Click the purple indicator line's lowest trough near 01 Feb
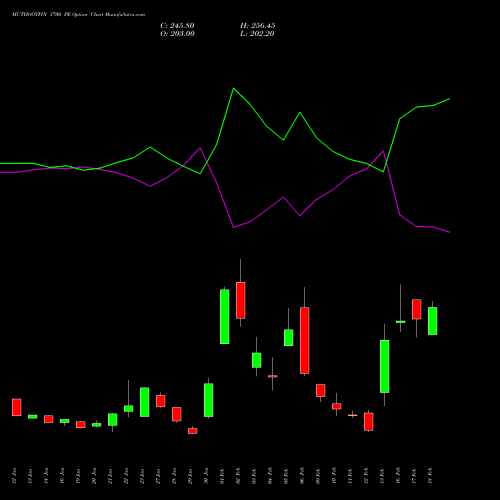 pos(233,227)
